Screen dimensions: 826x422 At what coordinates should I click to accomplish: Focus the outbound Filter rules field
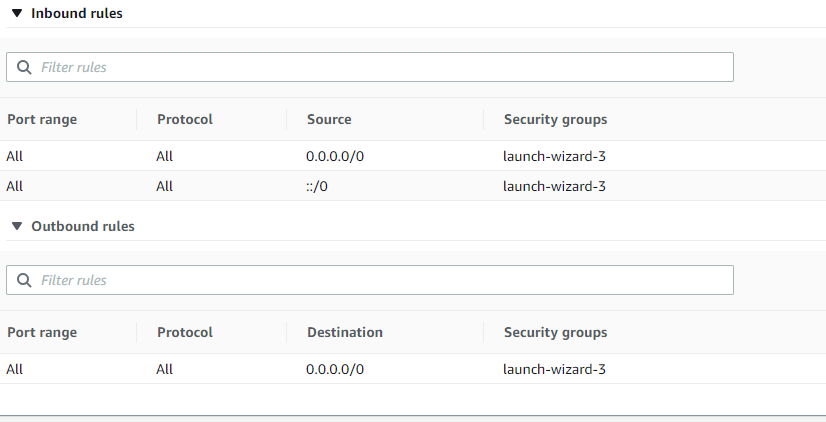pos(380,281)
